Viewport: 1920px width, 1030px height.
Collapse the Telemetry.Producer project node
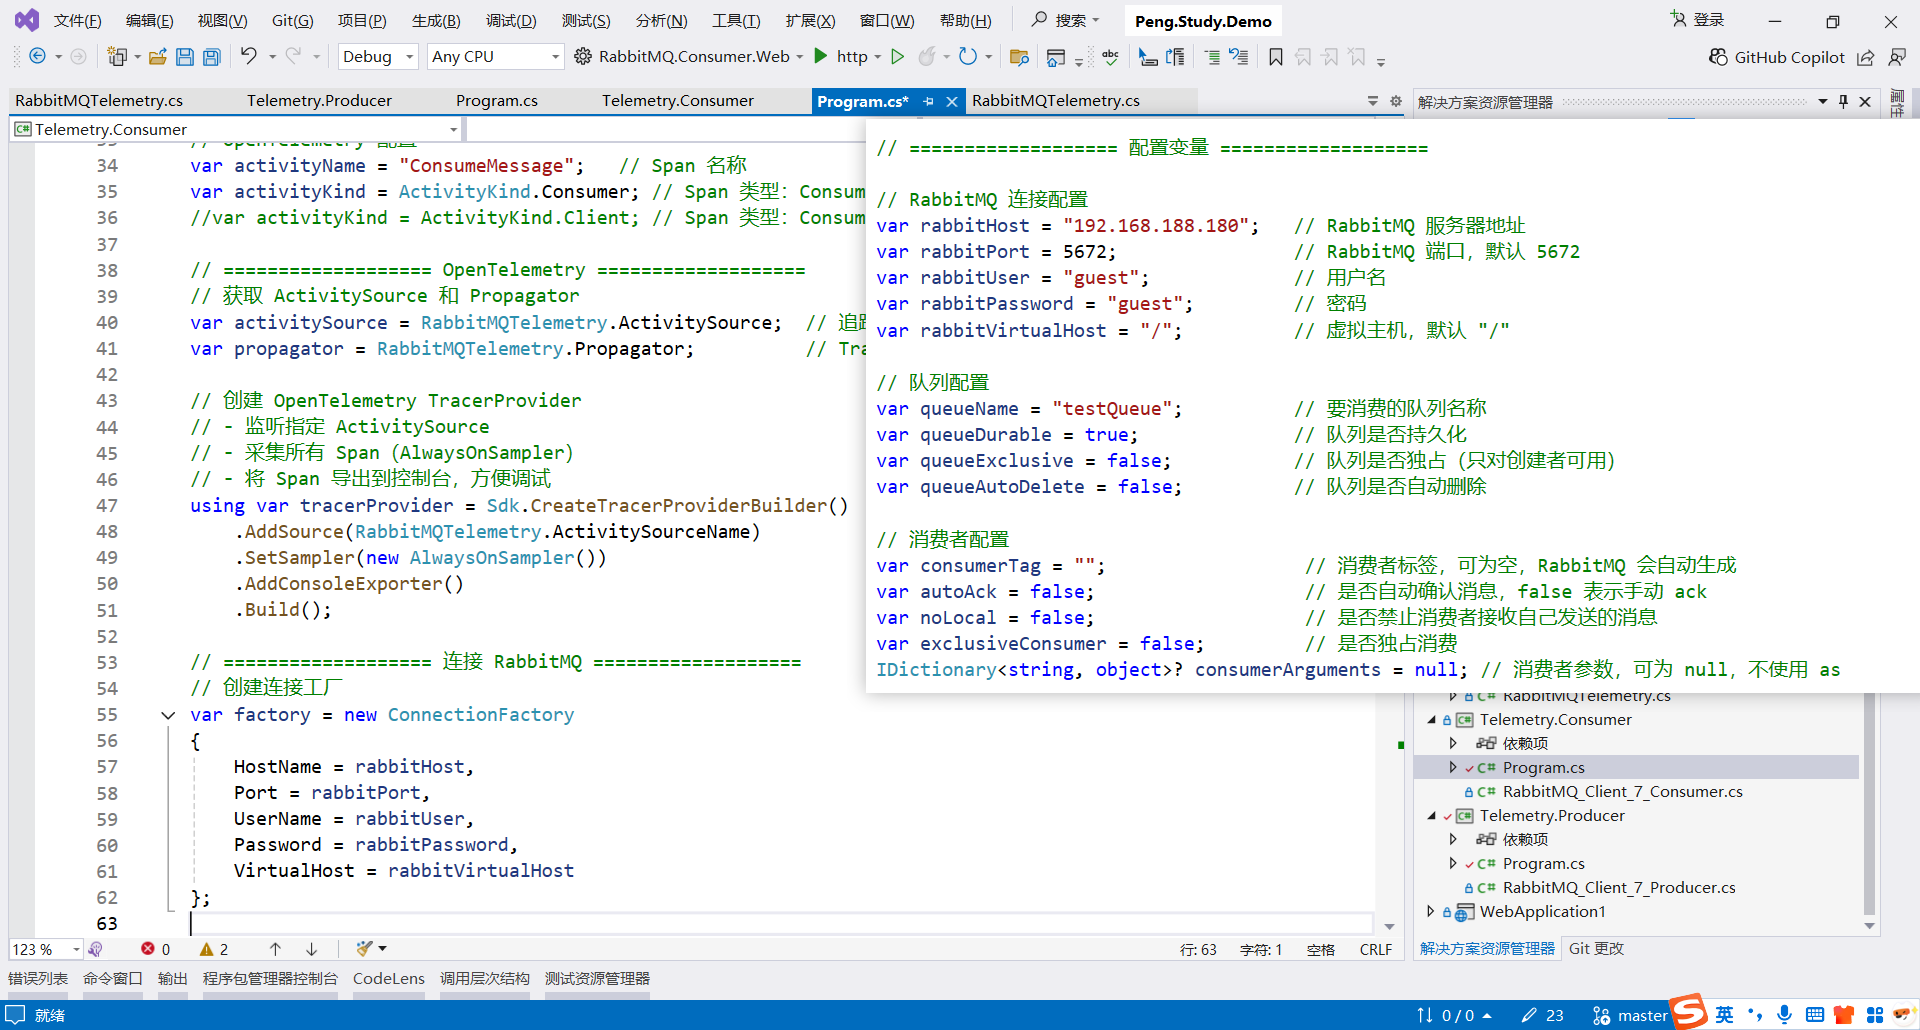click(1431, 816)
